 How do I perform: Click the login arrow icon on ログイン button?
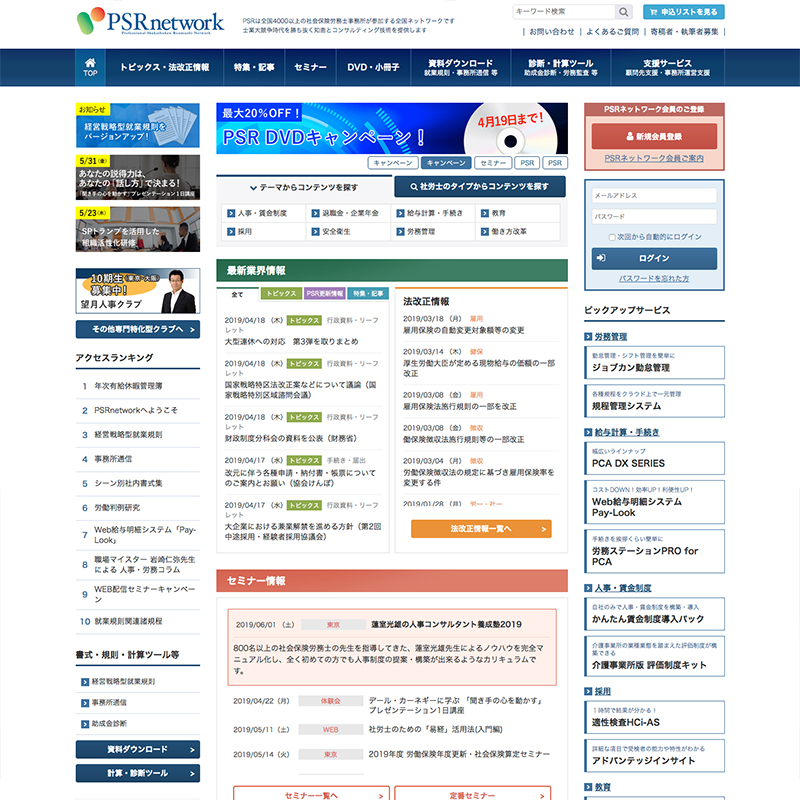click(x=602, y=258)
